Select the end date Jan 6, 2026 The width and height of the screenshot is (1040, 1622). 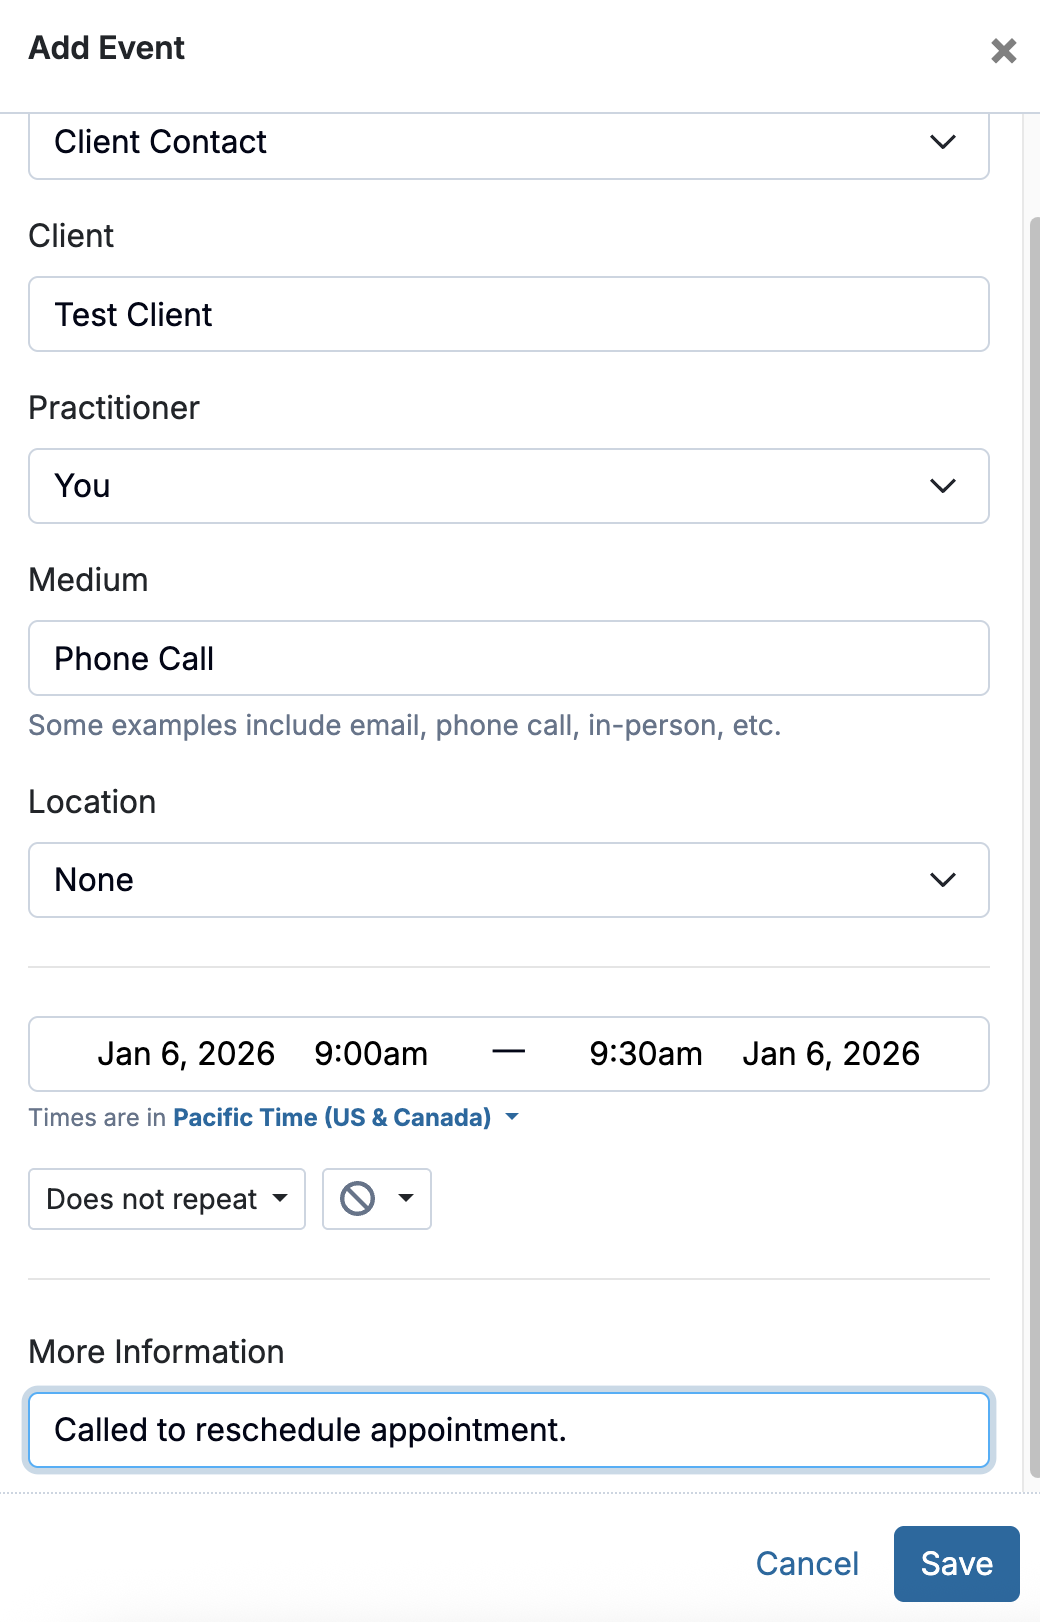click(831, 1054)
